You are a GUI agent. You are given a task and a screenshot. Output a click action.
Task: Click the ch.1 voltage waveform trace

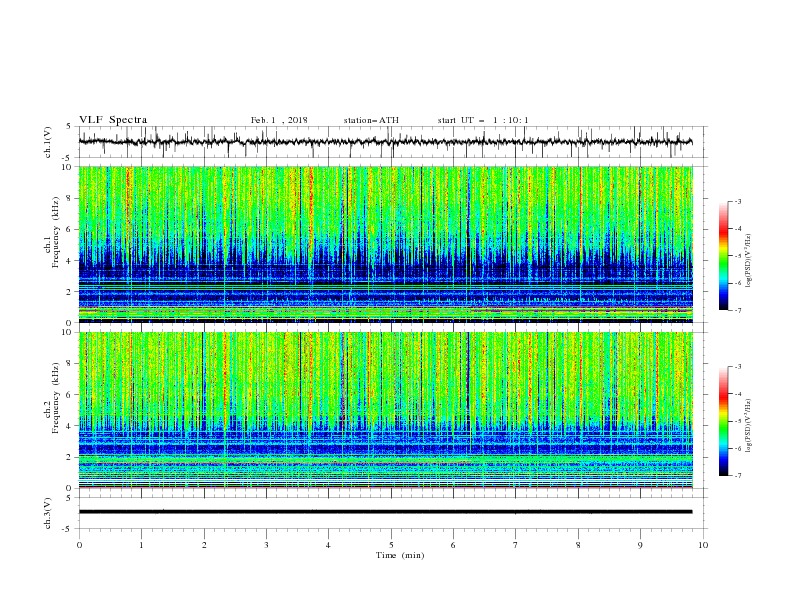pyautogui.click(x=385, y=142)
